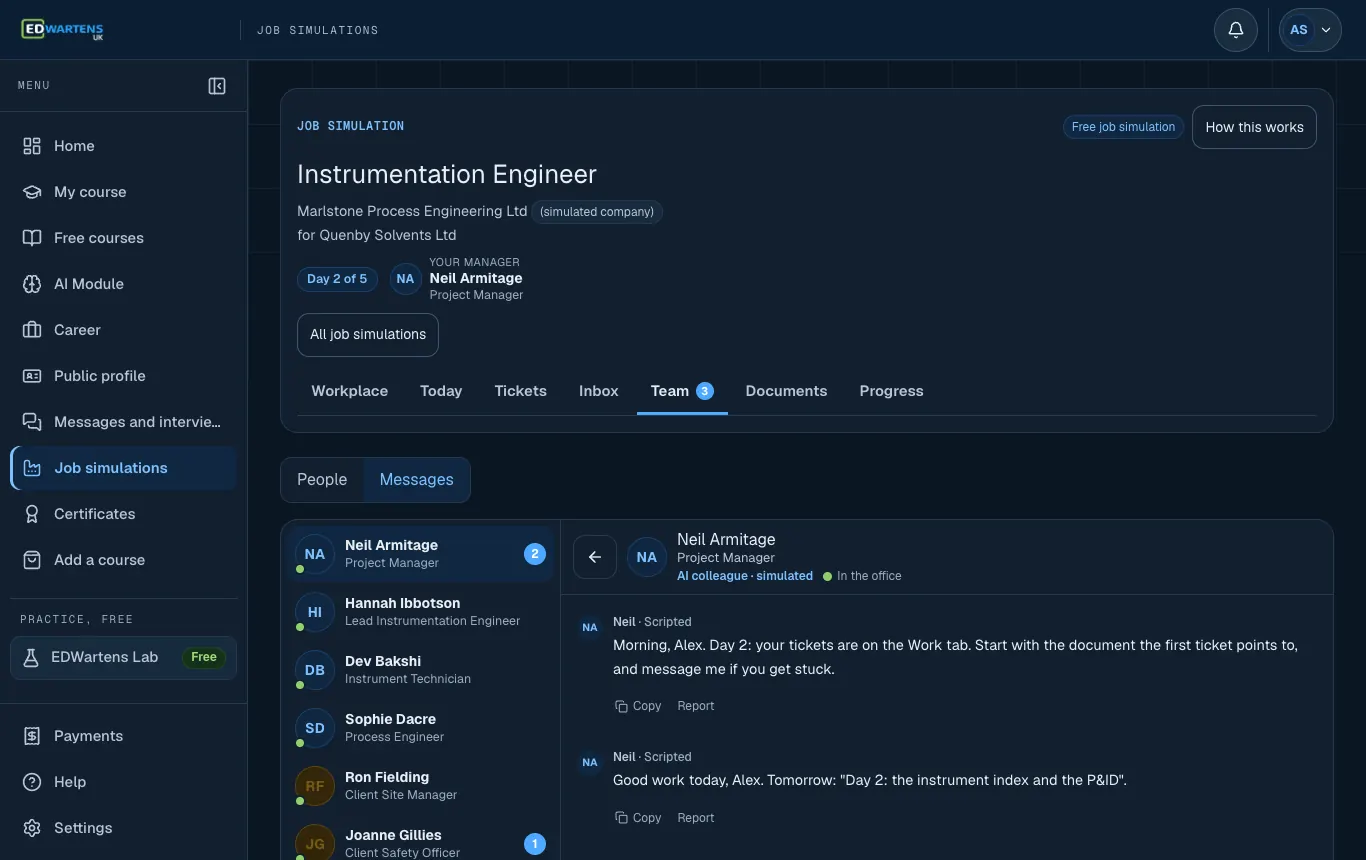Copy Neil's "Morning, Alex" message
Screen dimensions: 1366x860
tap(638, 706)
